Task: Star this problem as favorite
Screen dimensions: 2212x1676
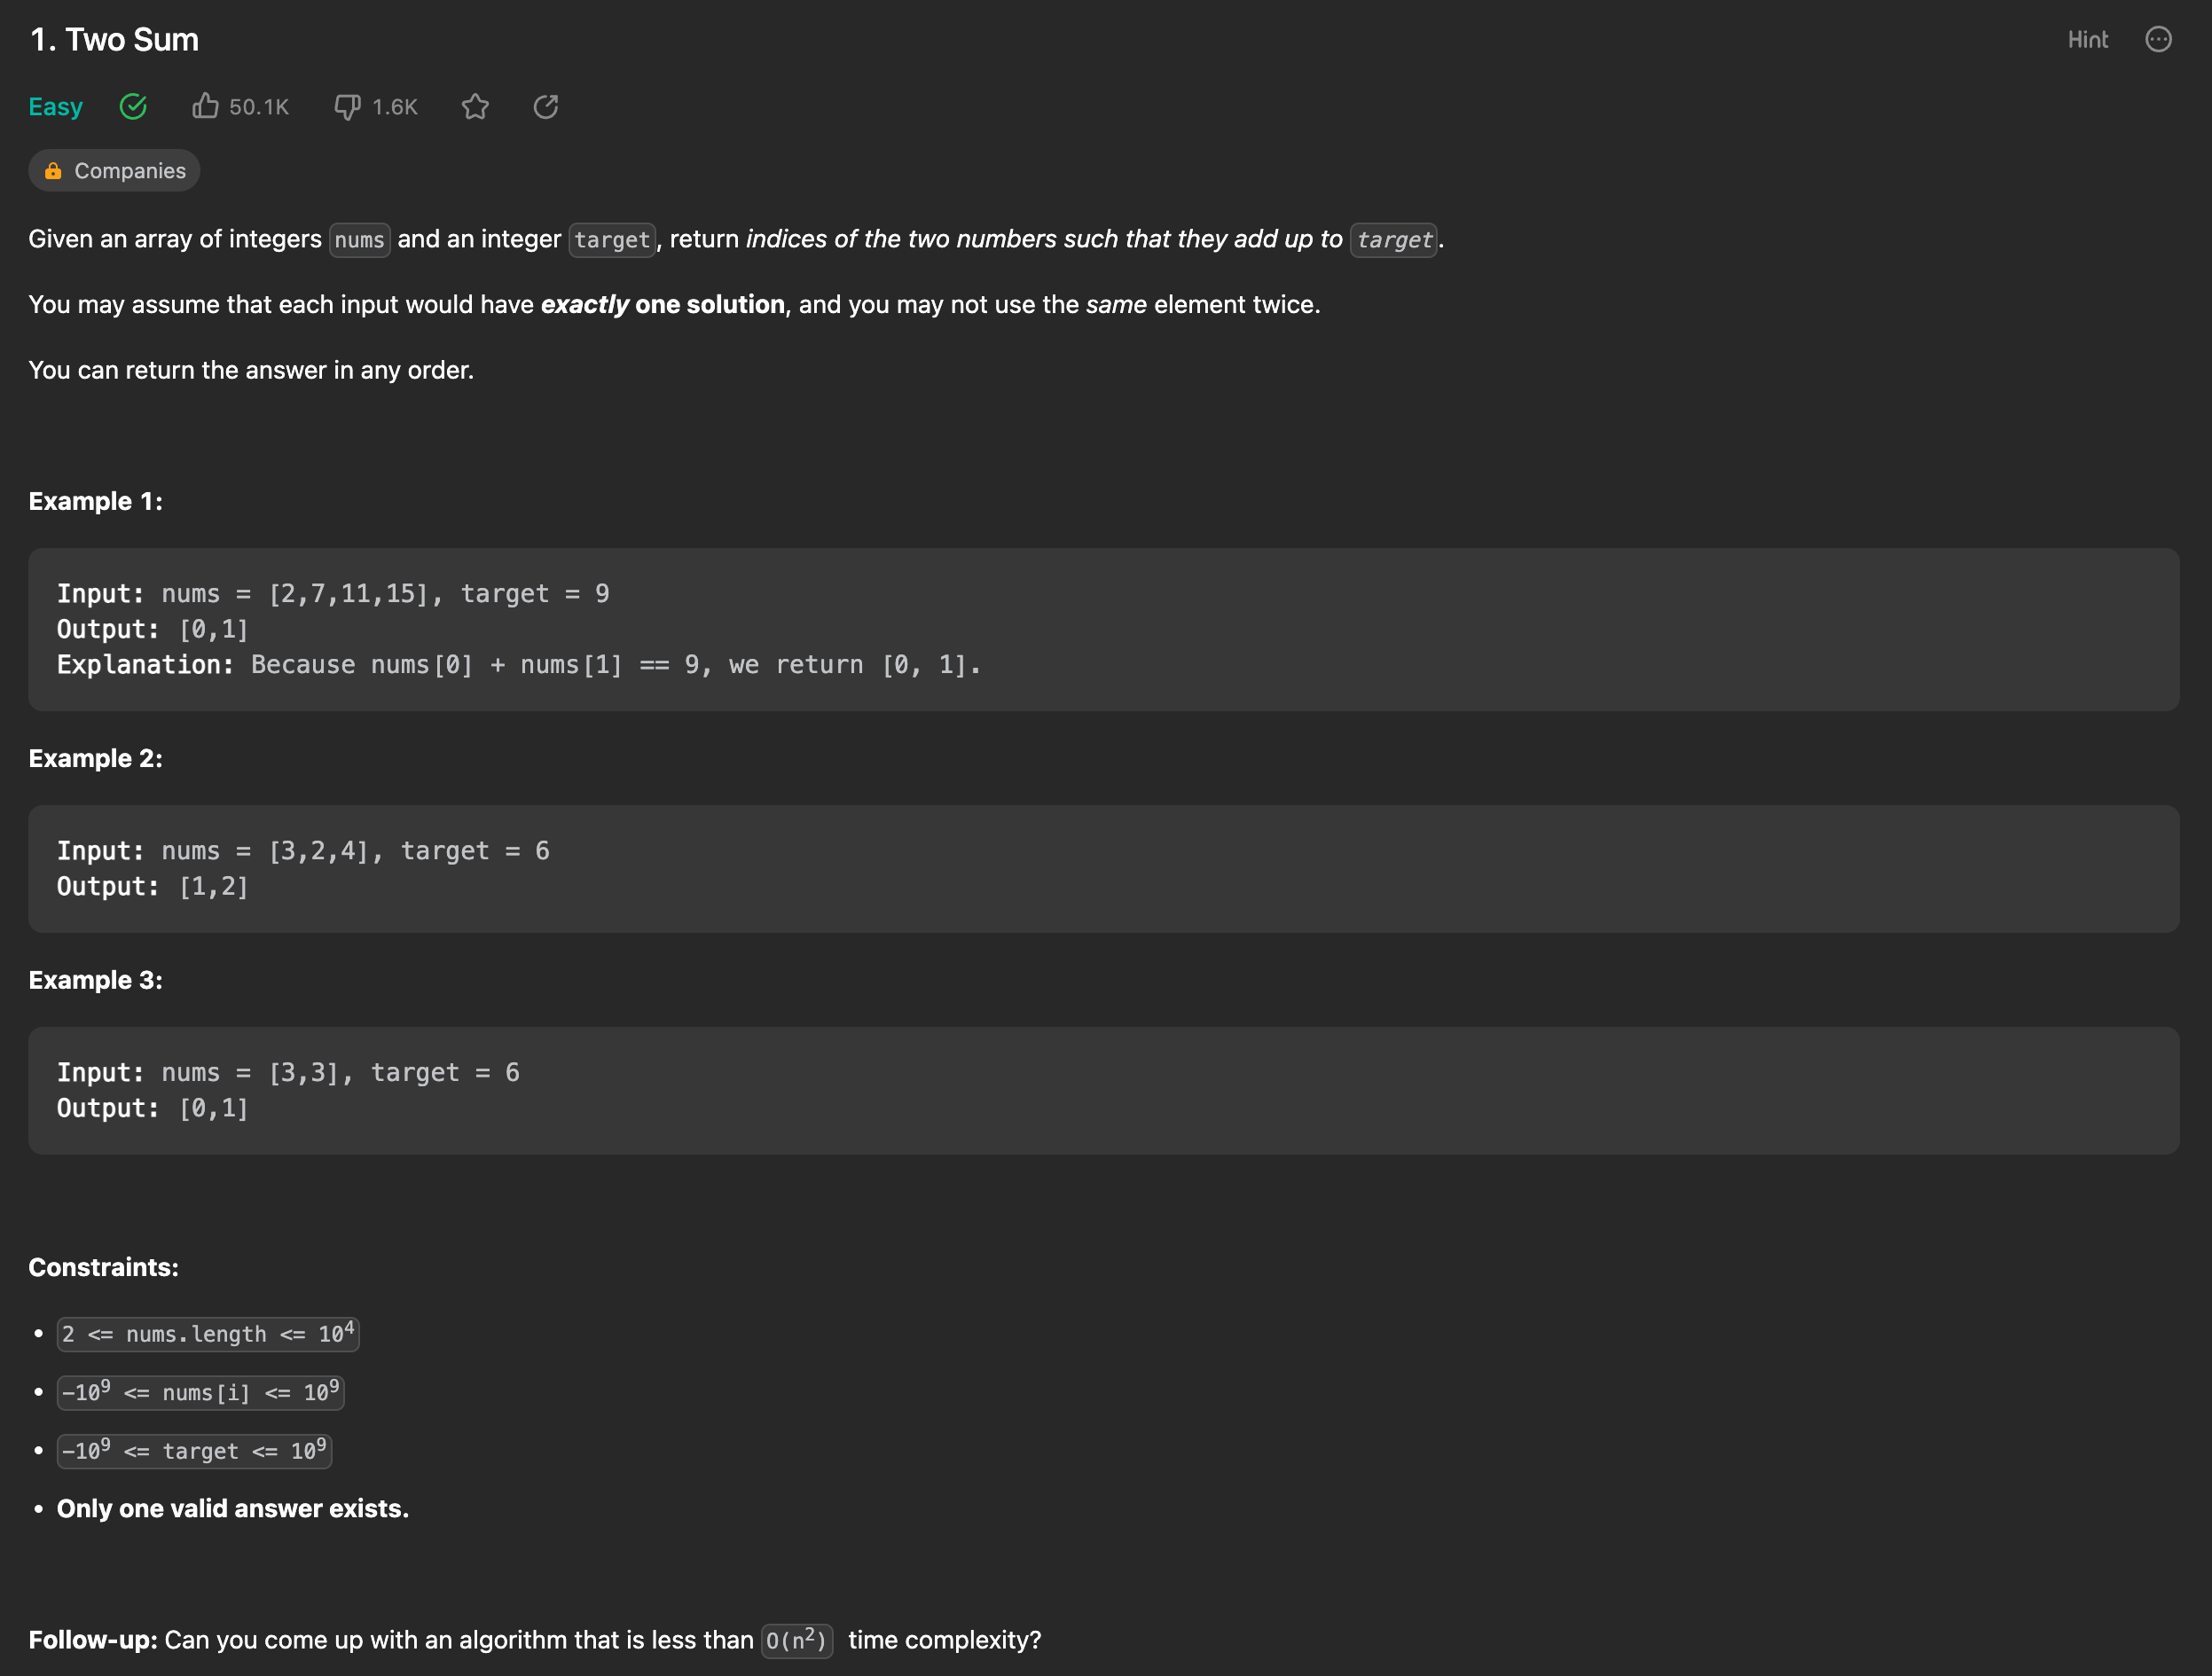Action: pos(475,106)
